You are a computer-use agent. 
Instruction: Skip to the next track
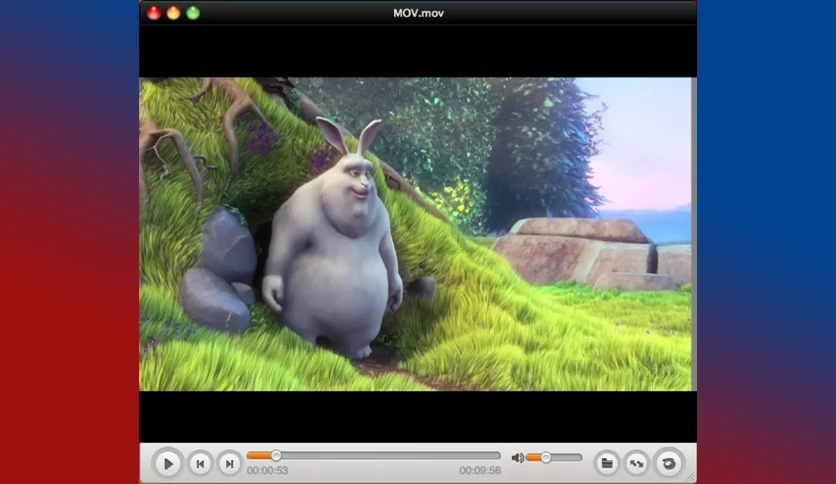point(229,464)
